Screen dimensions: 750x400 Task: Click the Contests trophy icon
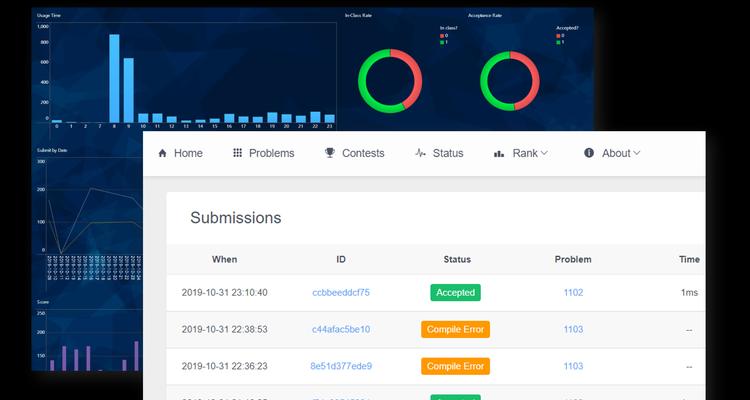(330, 153)
